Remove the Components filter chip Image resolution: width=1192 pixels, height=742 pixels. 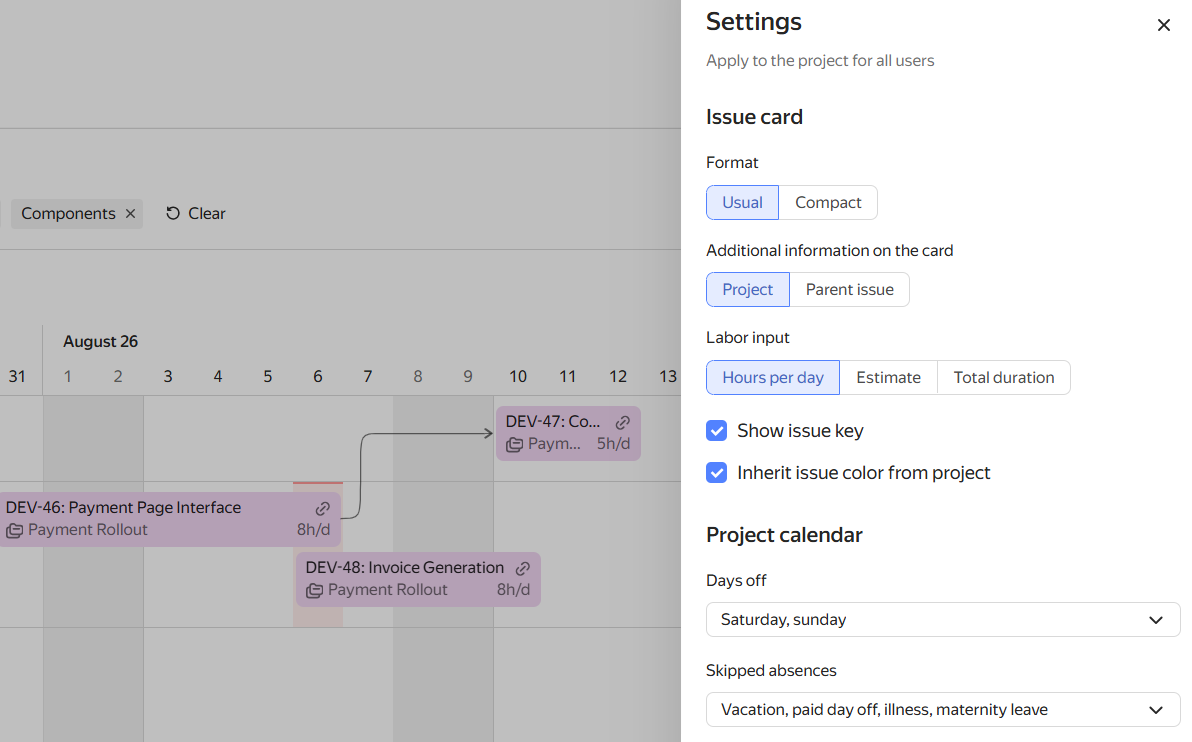[x=131, y=214]
